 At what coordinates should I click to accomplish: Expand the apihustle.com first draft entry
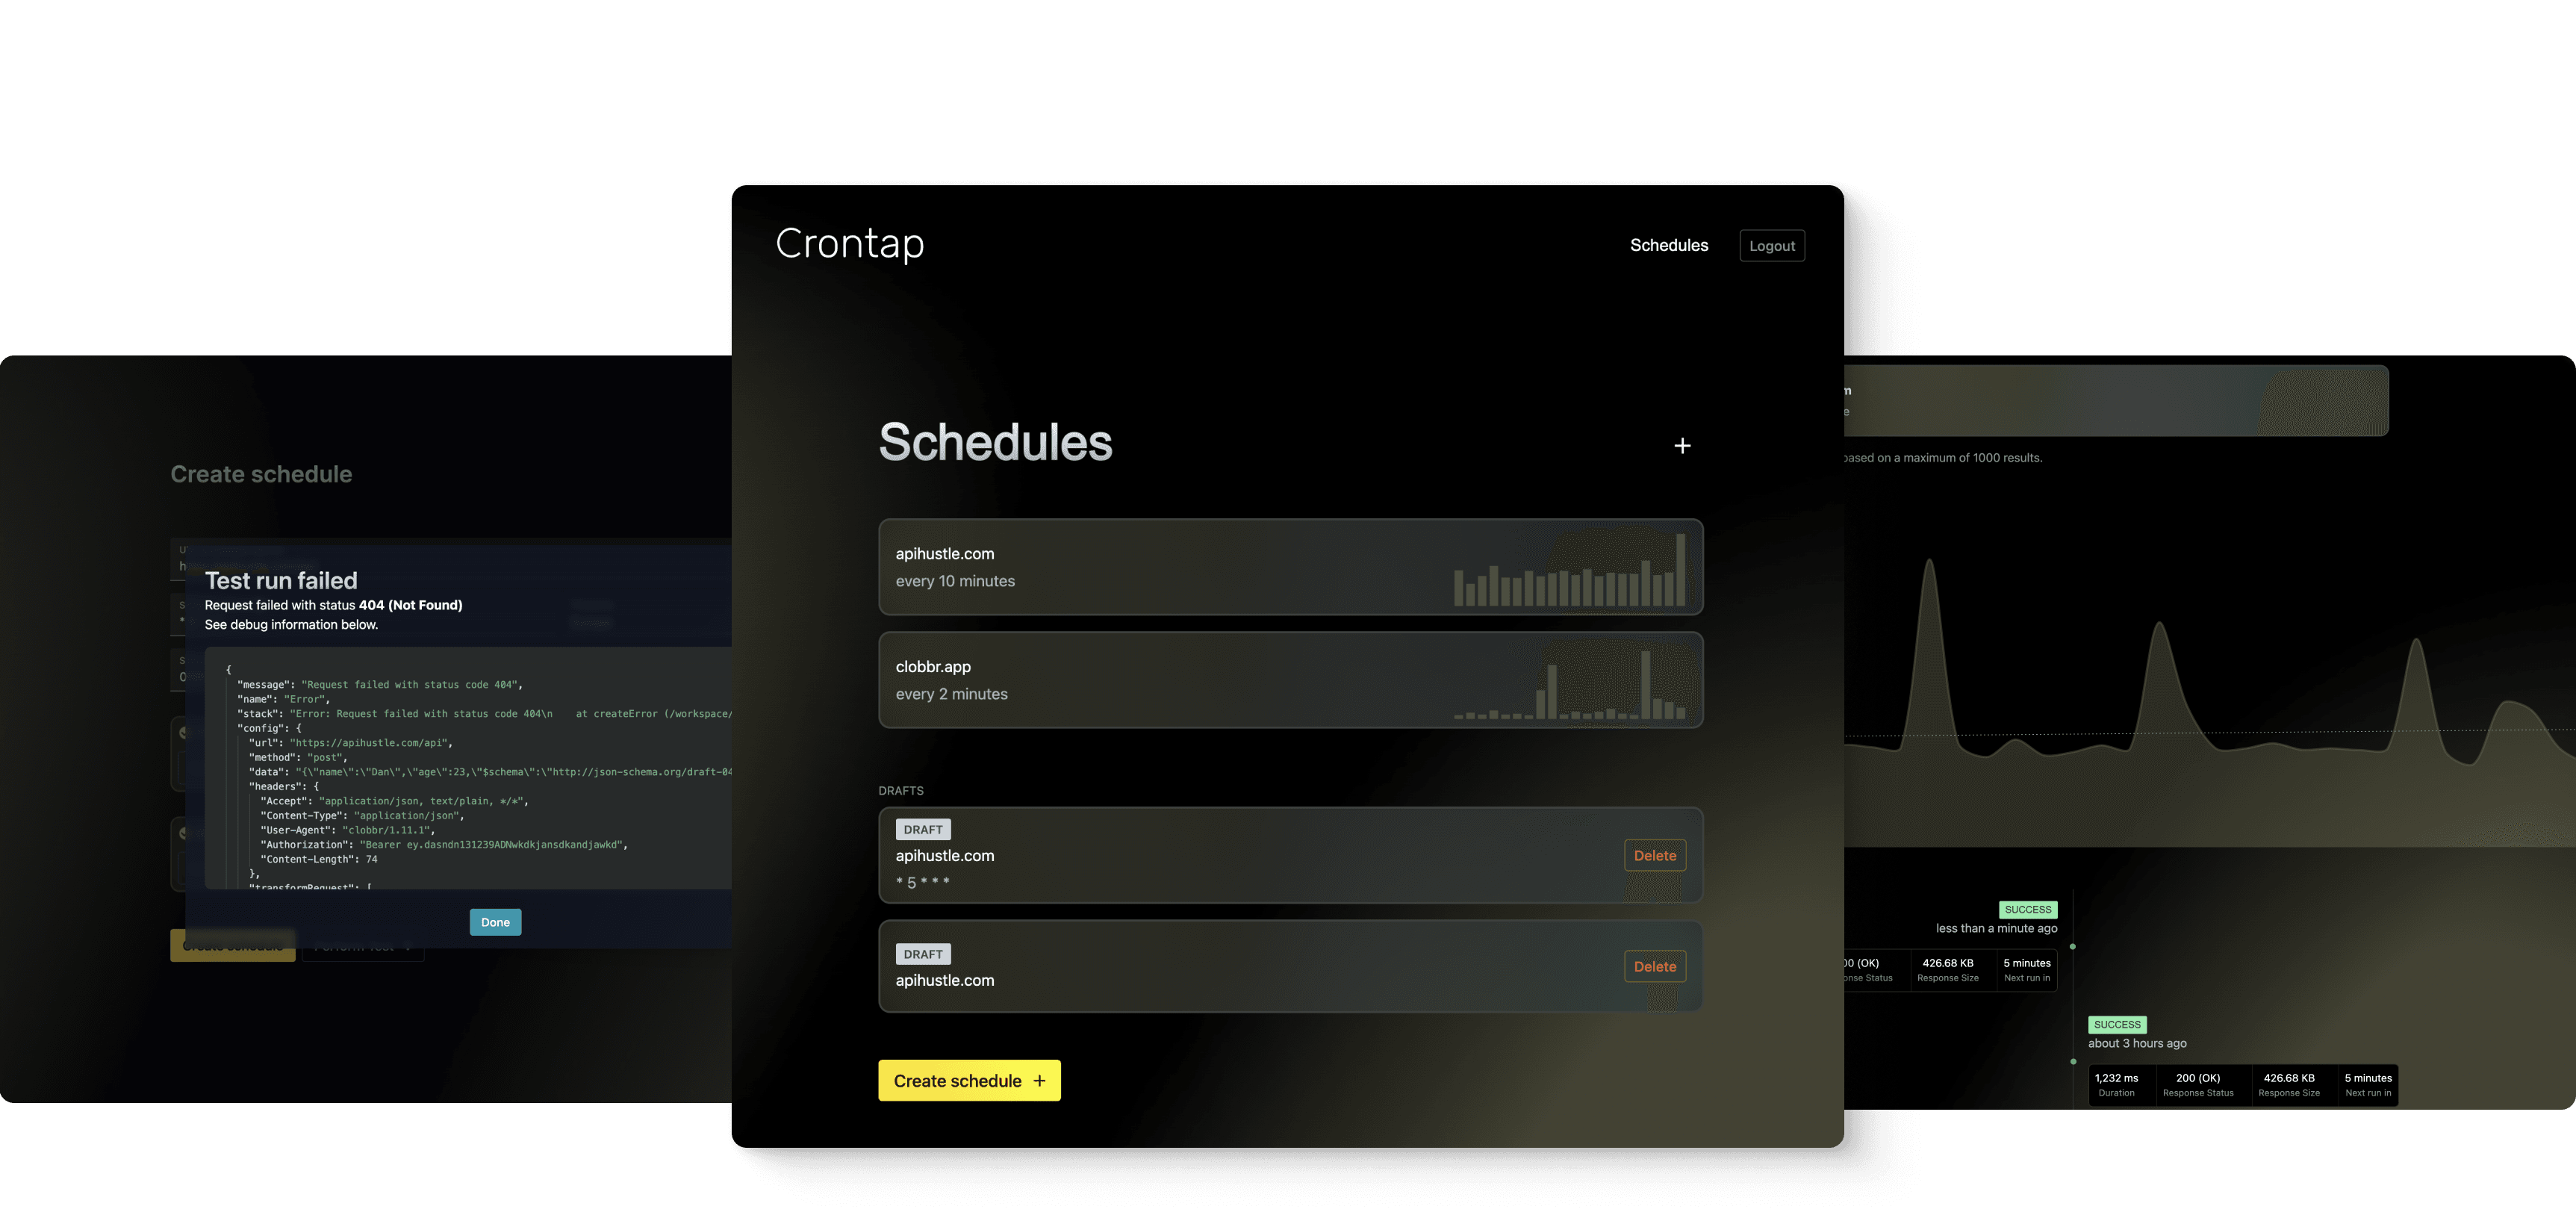pyautogui.click(x=1288, y=854)
